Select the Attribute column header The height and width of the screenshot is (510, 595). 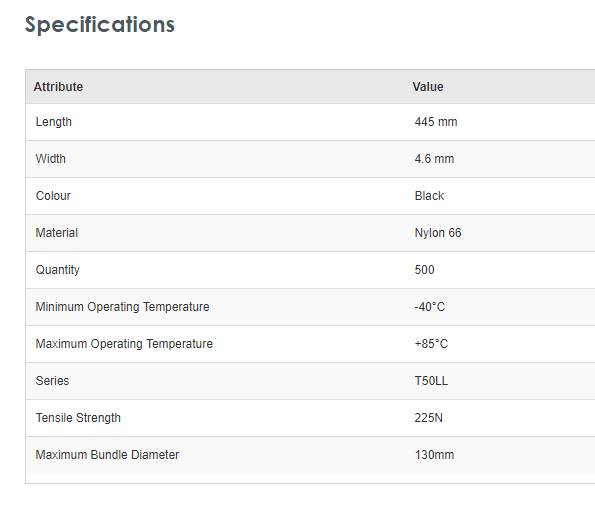(58, 87)
